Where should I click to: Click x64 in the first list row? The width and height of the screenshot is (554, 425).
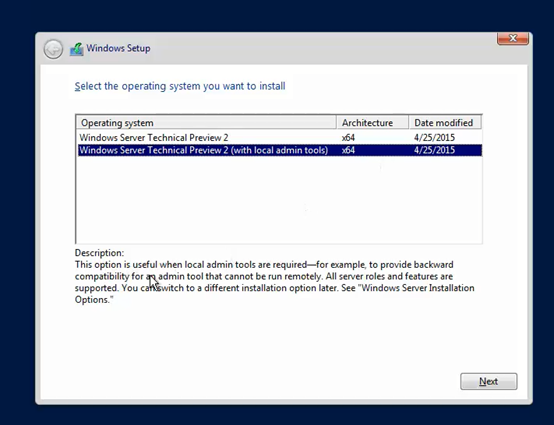point(348,137)
